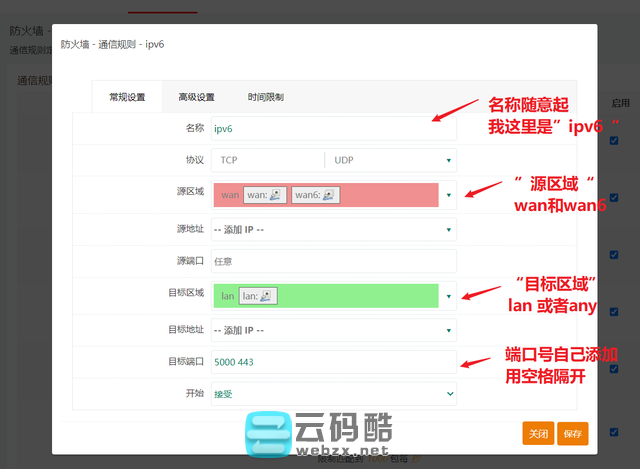Click the wan interface icon in source zone

pos(277,195)
